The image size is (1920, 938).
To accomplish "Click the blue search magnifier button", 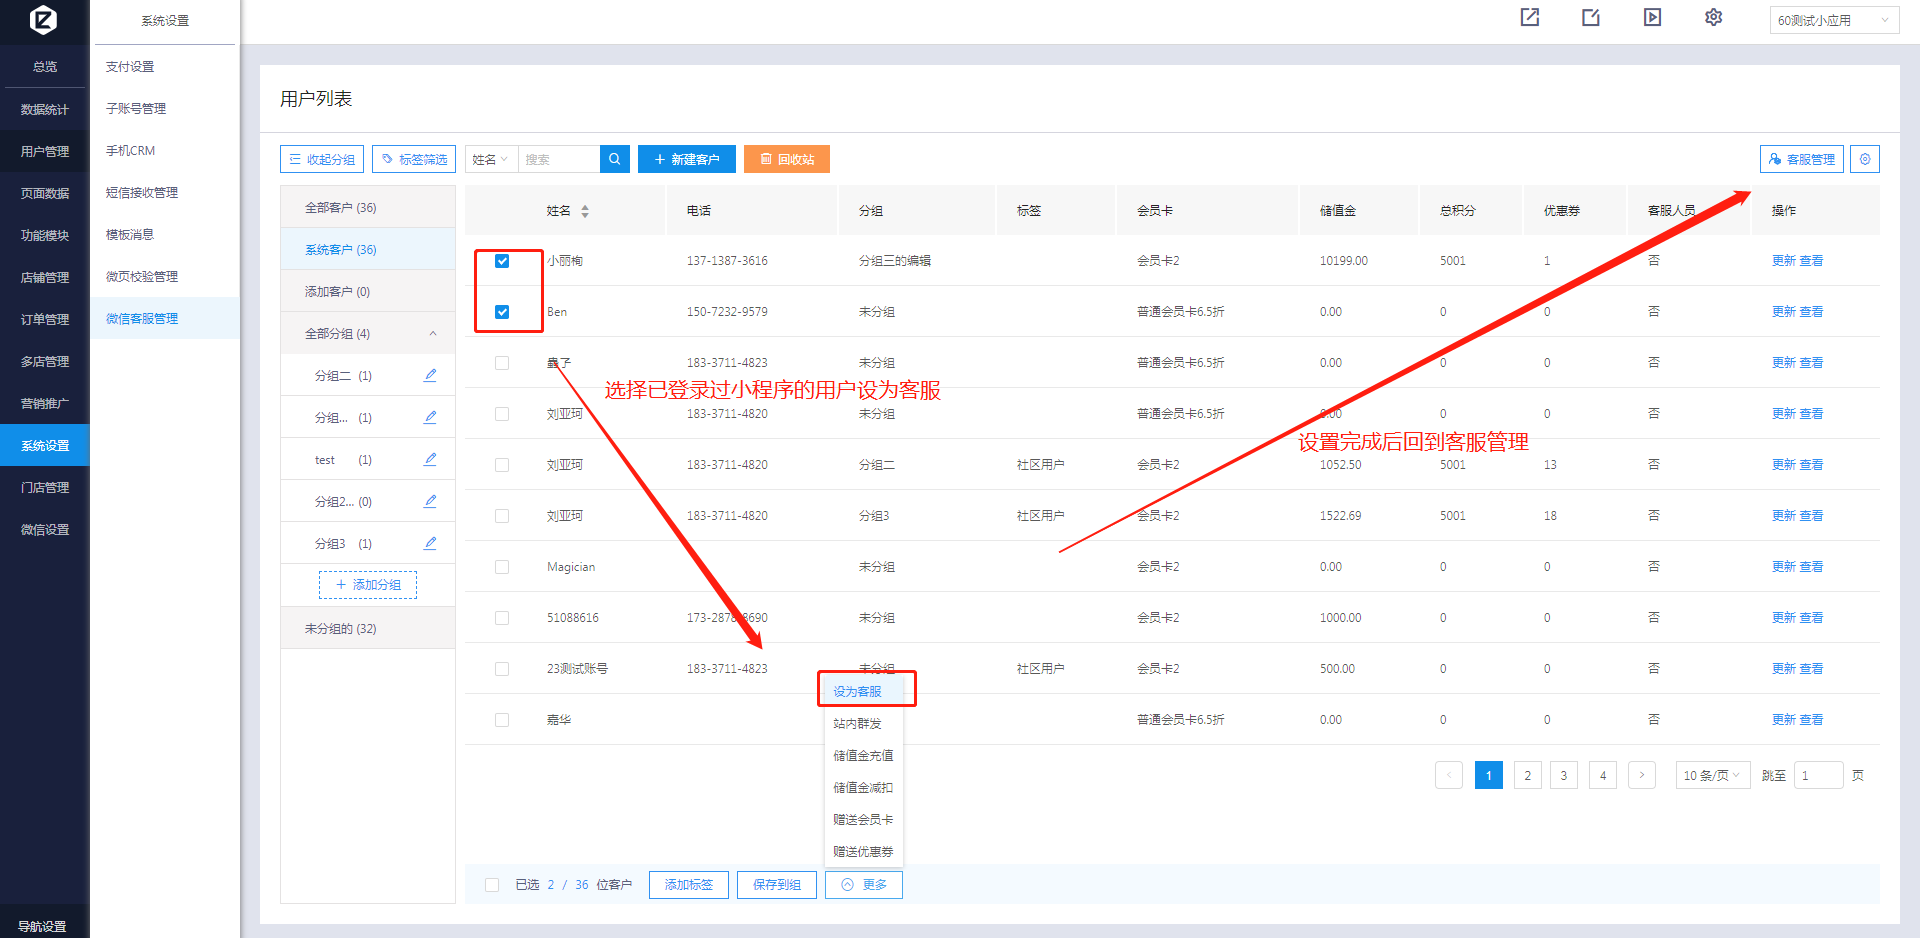I will (x=614, y=159).
